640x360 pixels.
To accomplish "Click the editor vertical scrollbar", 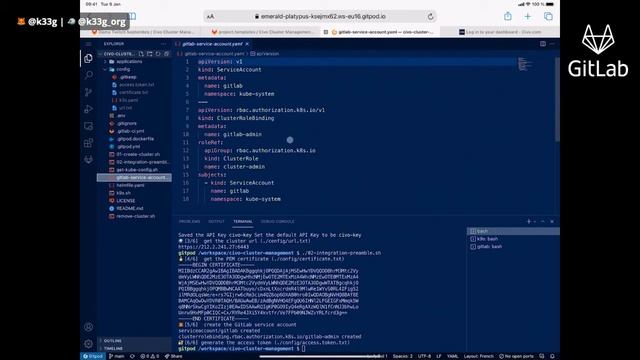I will tap(557, 100).
